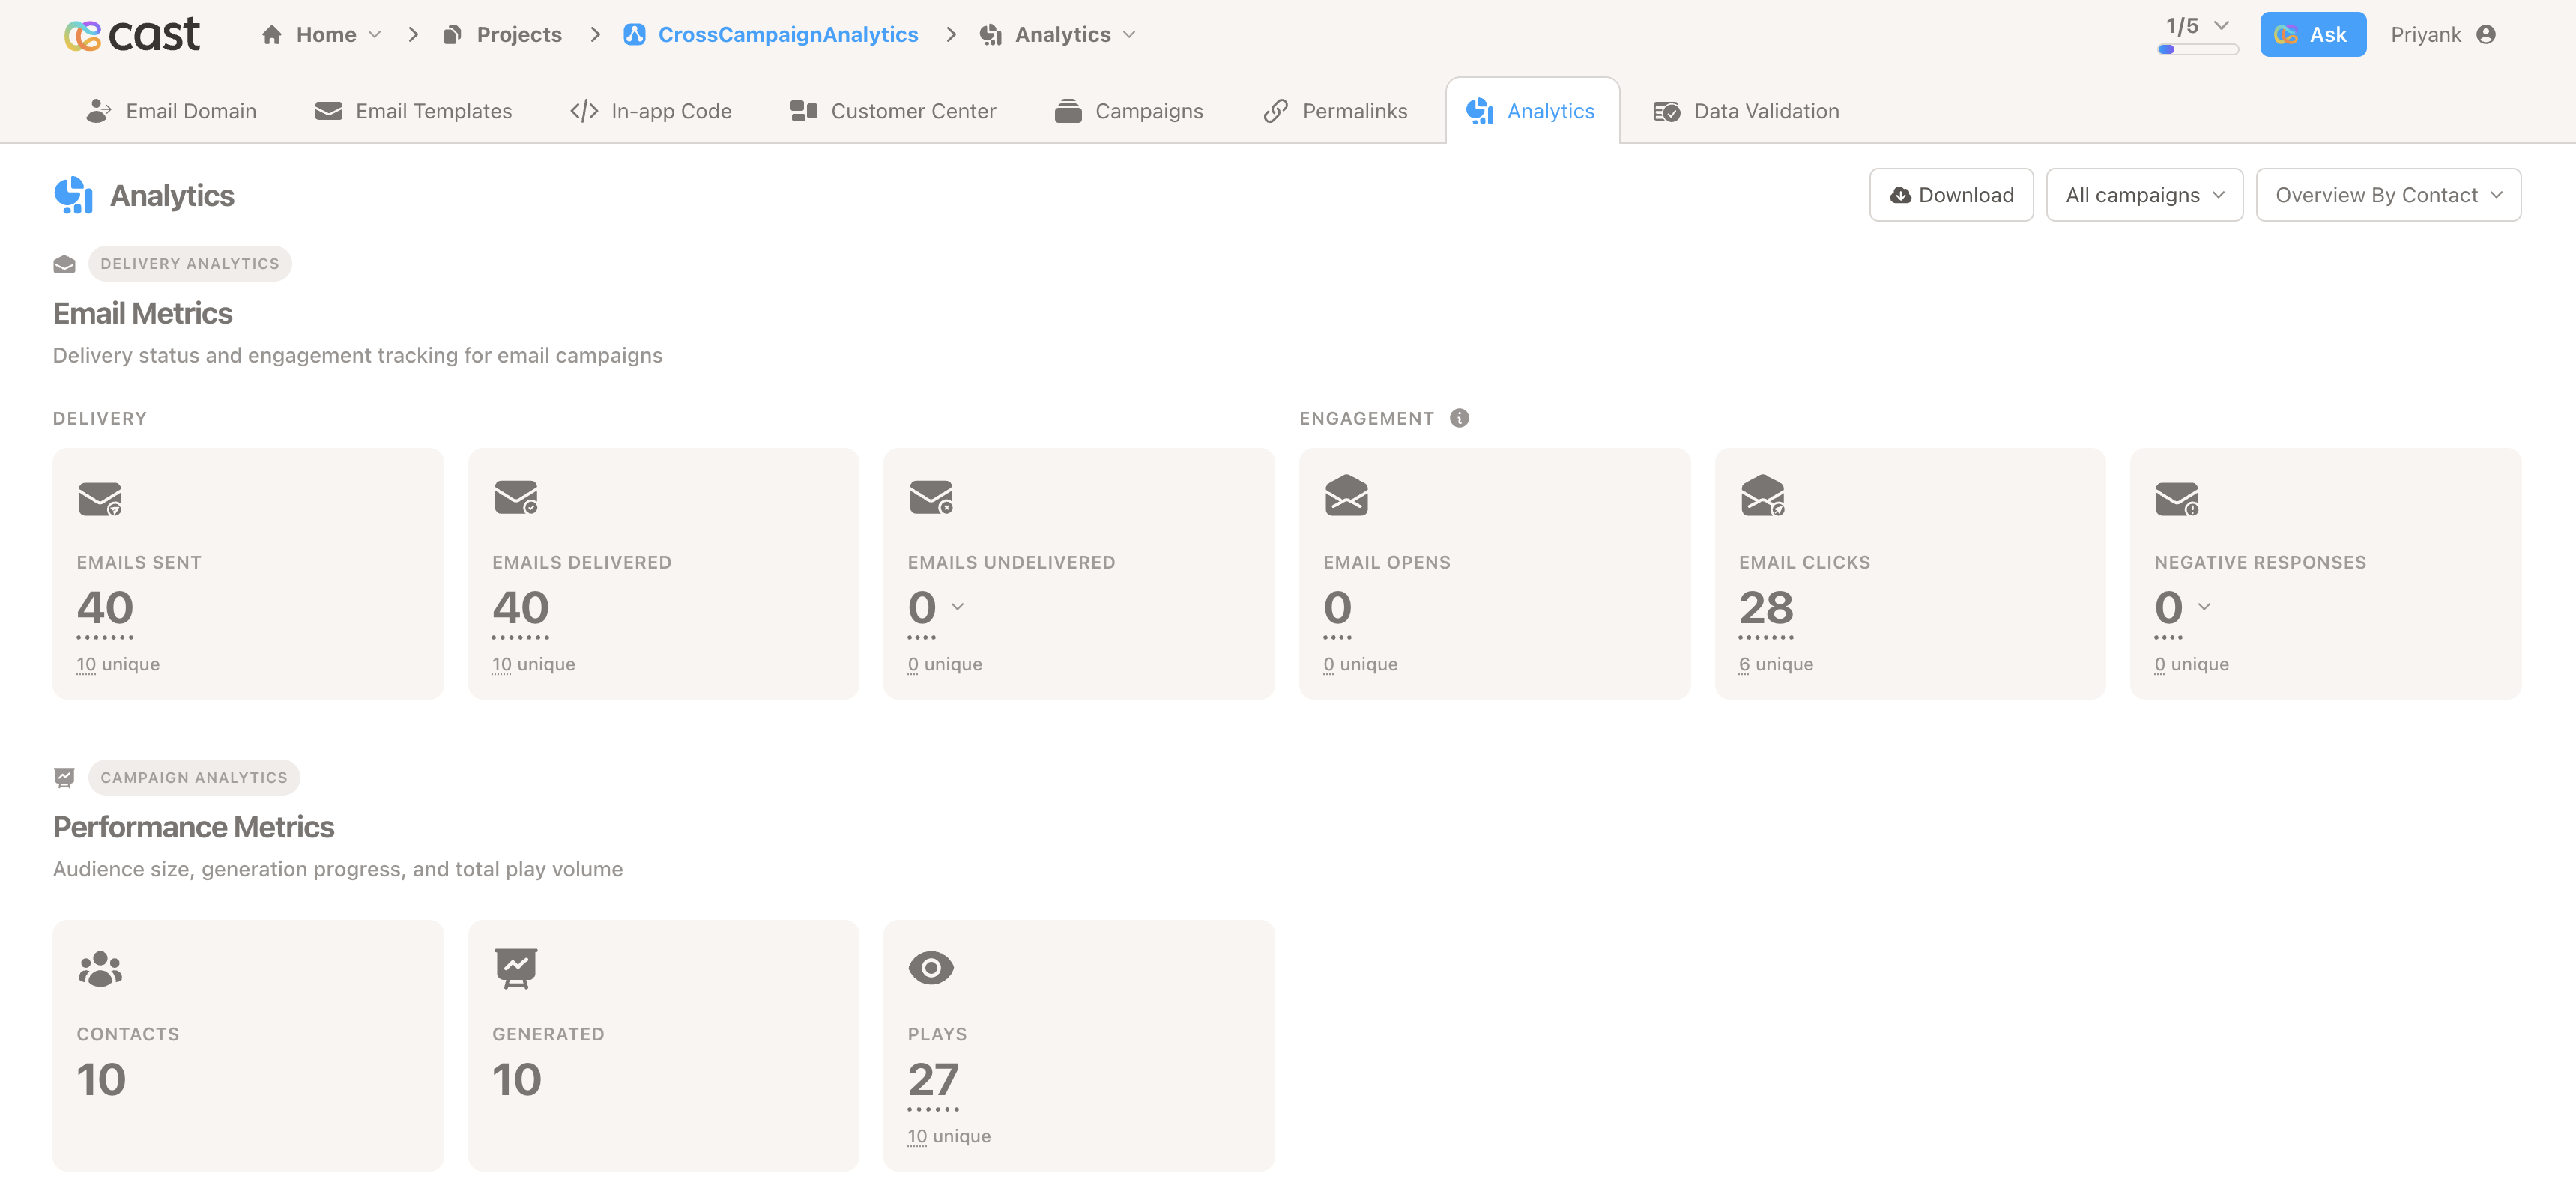2576x1200 pixels.
Task: Click the Projects breadcrumb icon
Action: coord(452,35)
